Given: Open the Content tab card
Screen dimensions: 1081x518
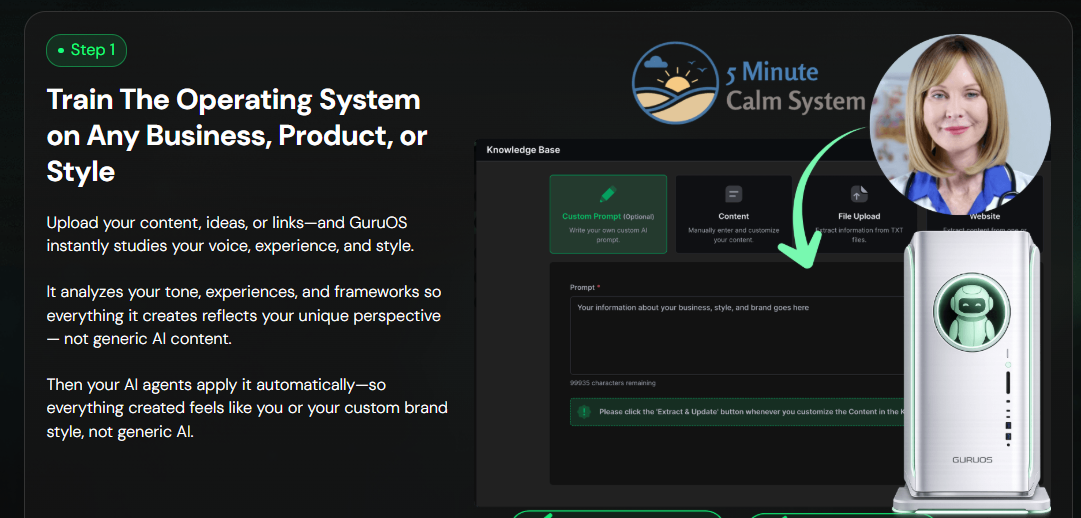Looking at the screenshot, I should [734, 214].
